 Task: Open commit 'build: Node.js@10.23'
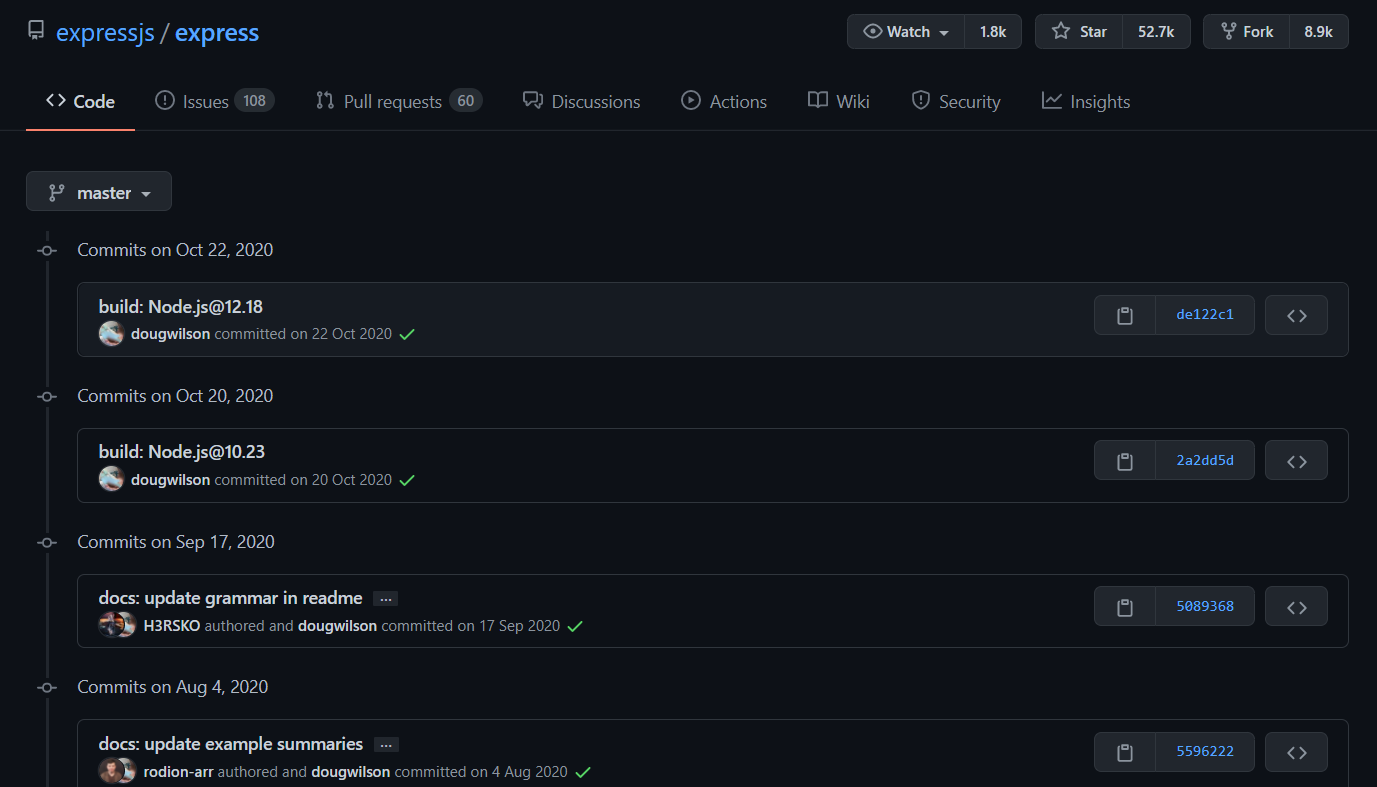pos(182,452)
